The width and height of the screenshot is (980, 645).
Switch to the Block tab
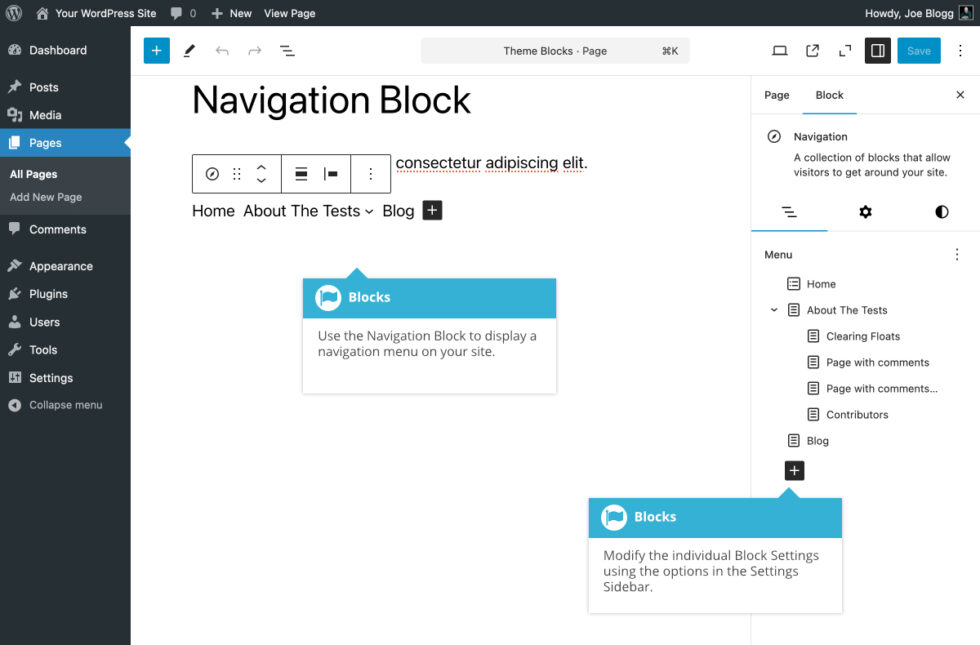(x=829, y=95)
